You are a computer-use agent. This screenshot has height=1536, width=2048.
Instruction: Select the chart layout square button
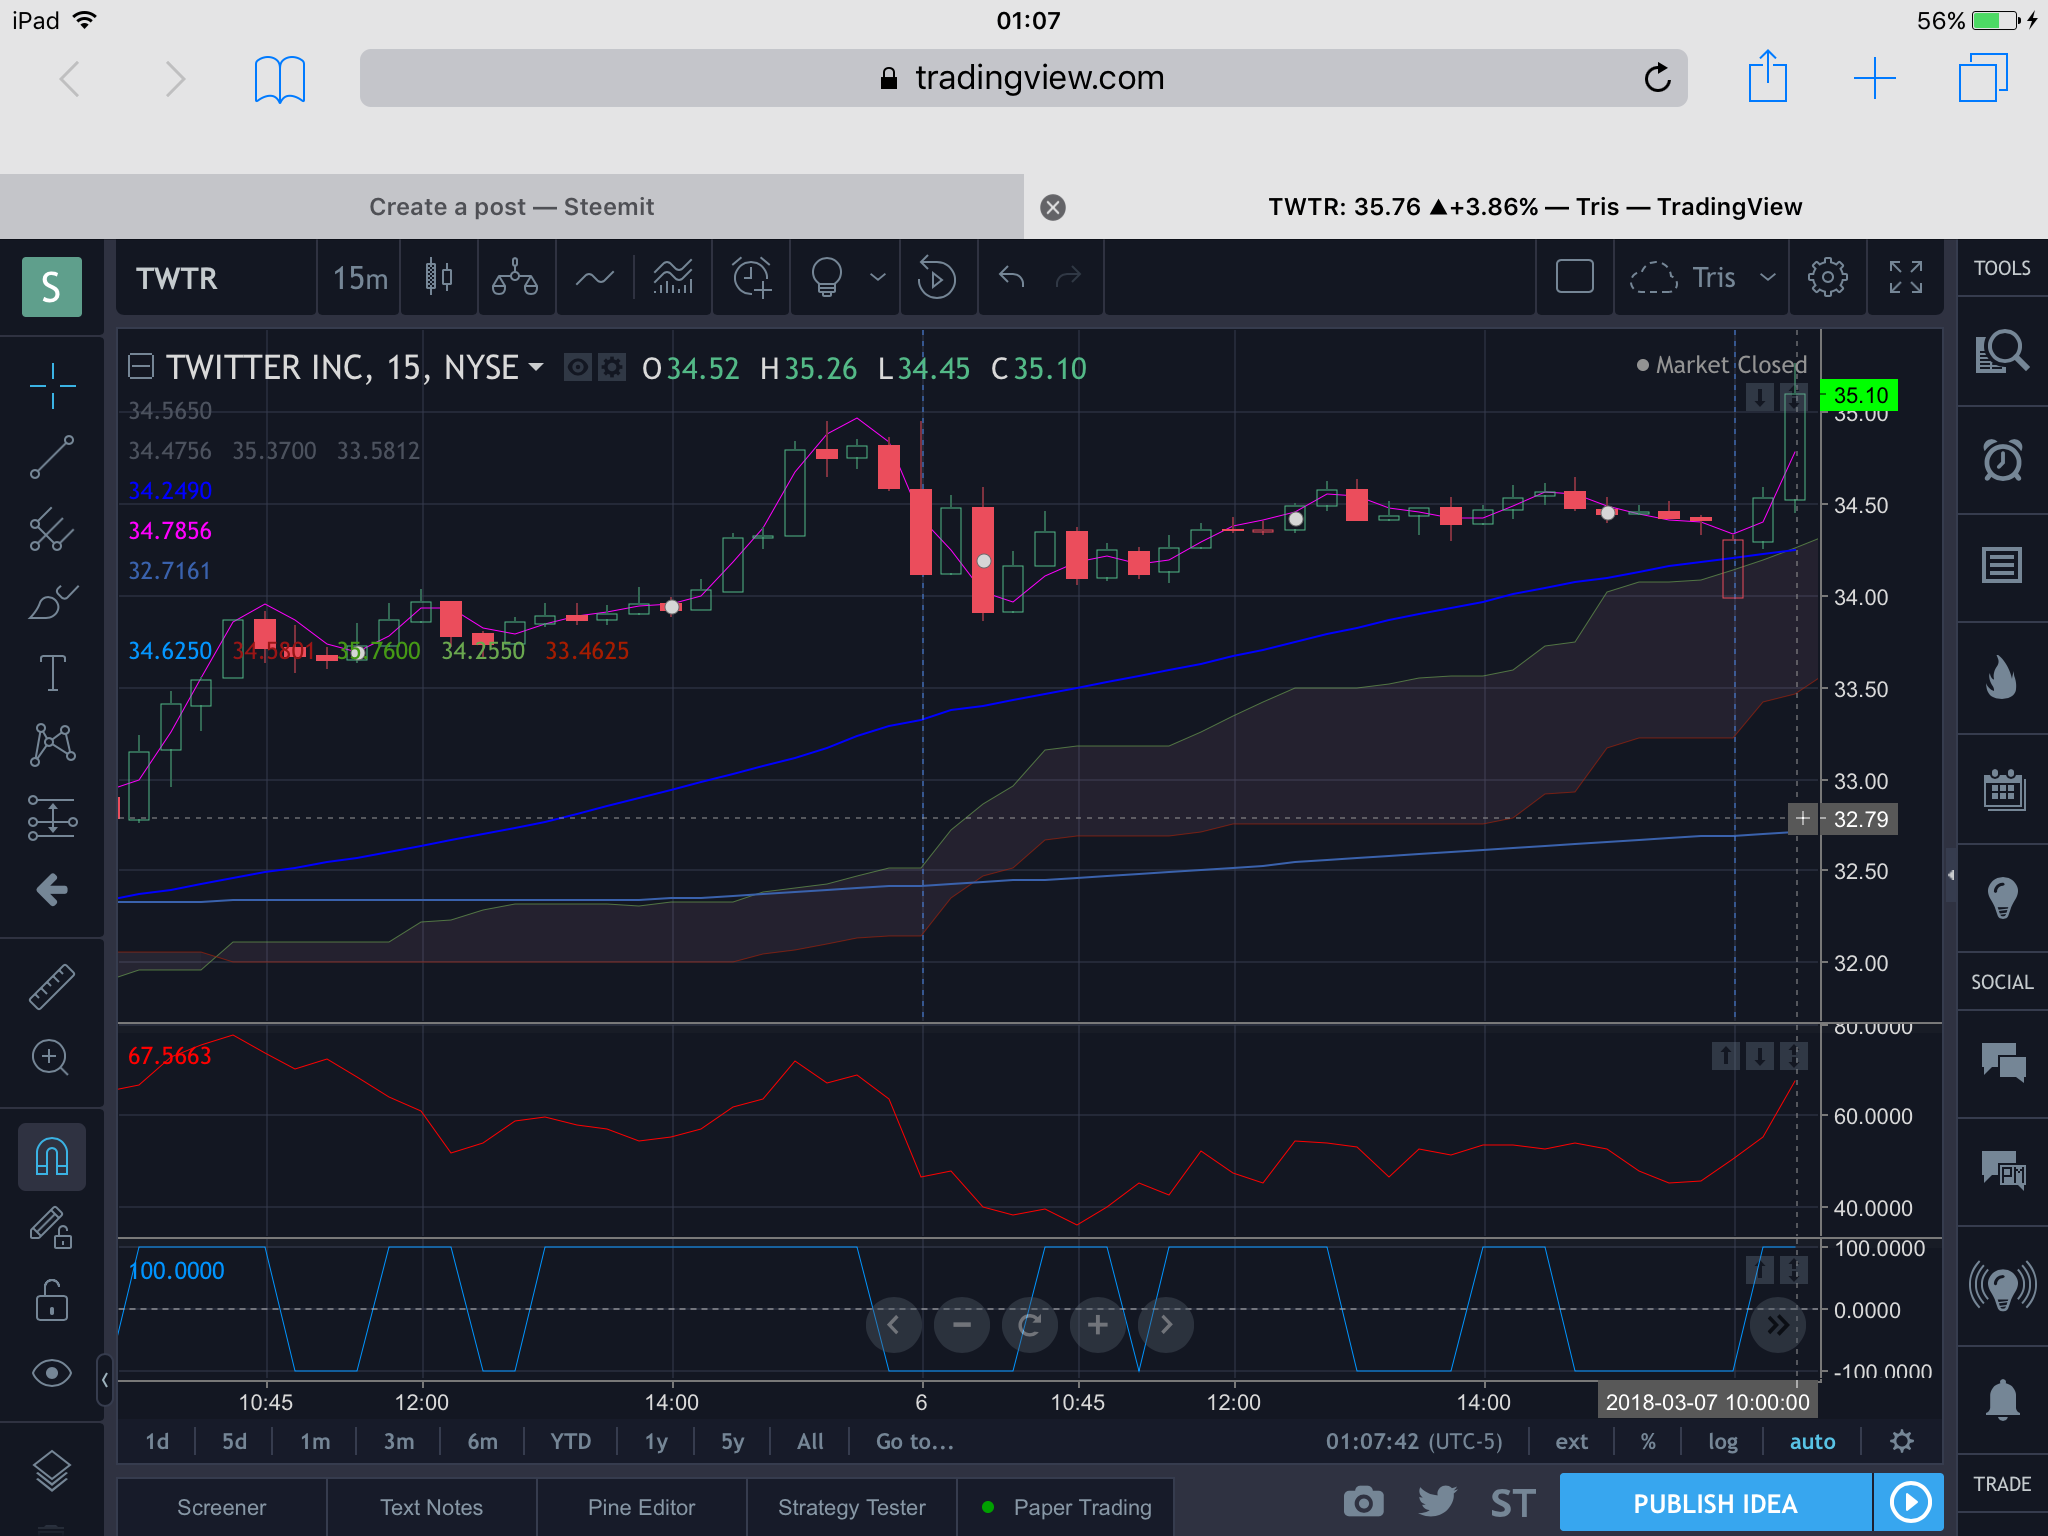coord(1575,277)
